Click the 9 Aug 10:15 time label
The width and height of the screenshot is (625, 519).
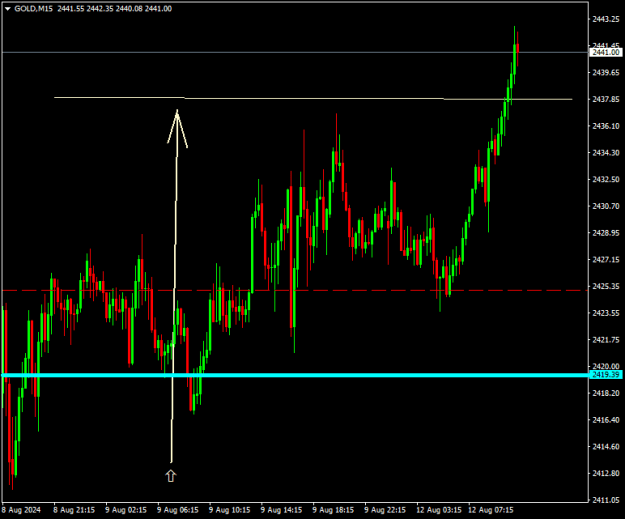pyautogui.click(x=230, y=510)
